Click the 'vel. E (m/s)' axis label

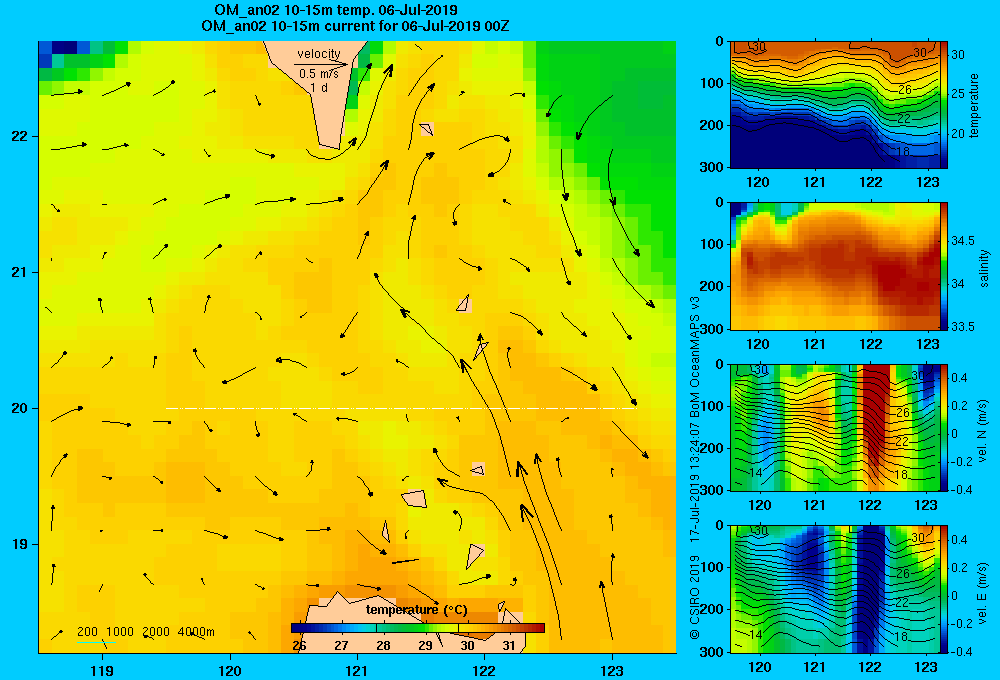(982, 592)
